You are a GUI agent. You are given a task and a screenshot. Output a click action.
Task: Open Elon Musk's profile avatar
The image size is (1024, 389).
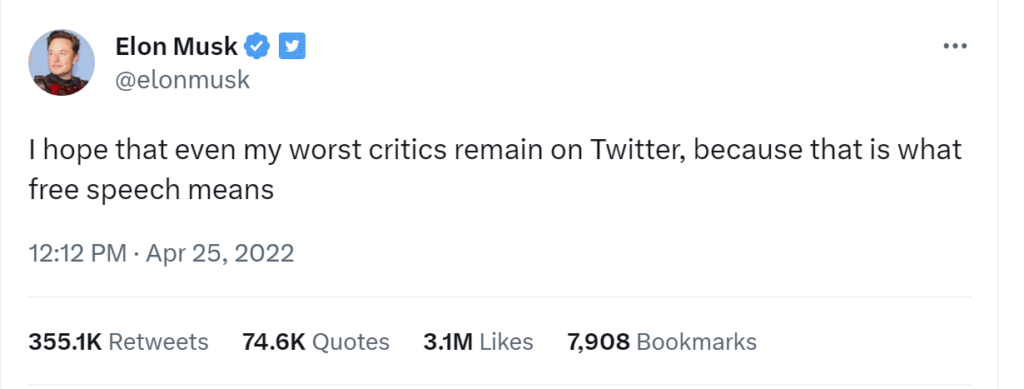pos(61,63)
